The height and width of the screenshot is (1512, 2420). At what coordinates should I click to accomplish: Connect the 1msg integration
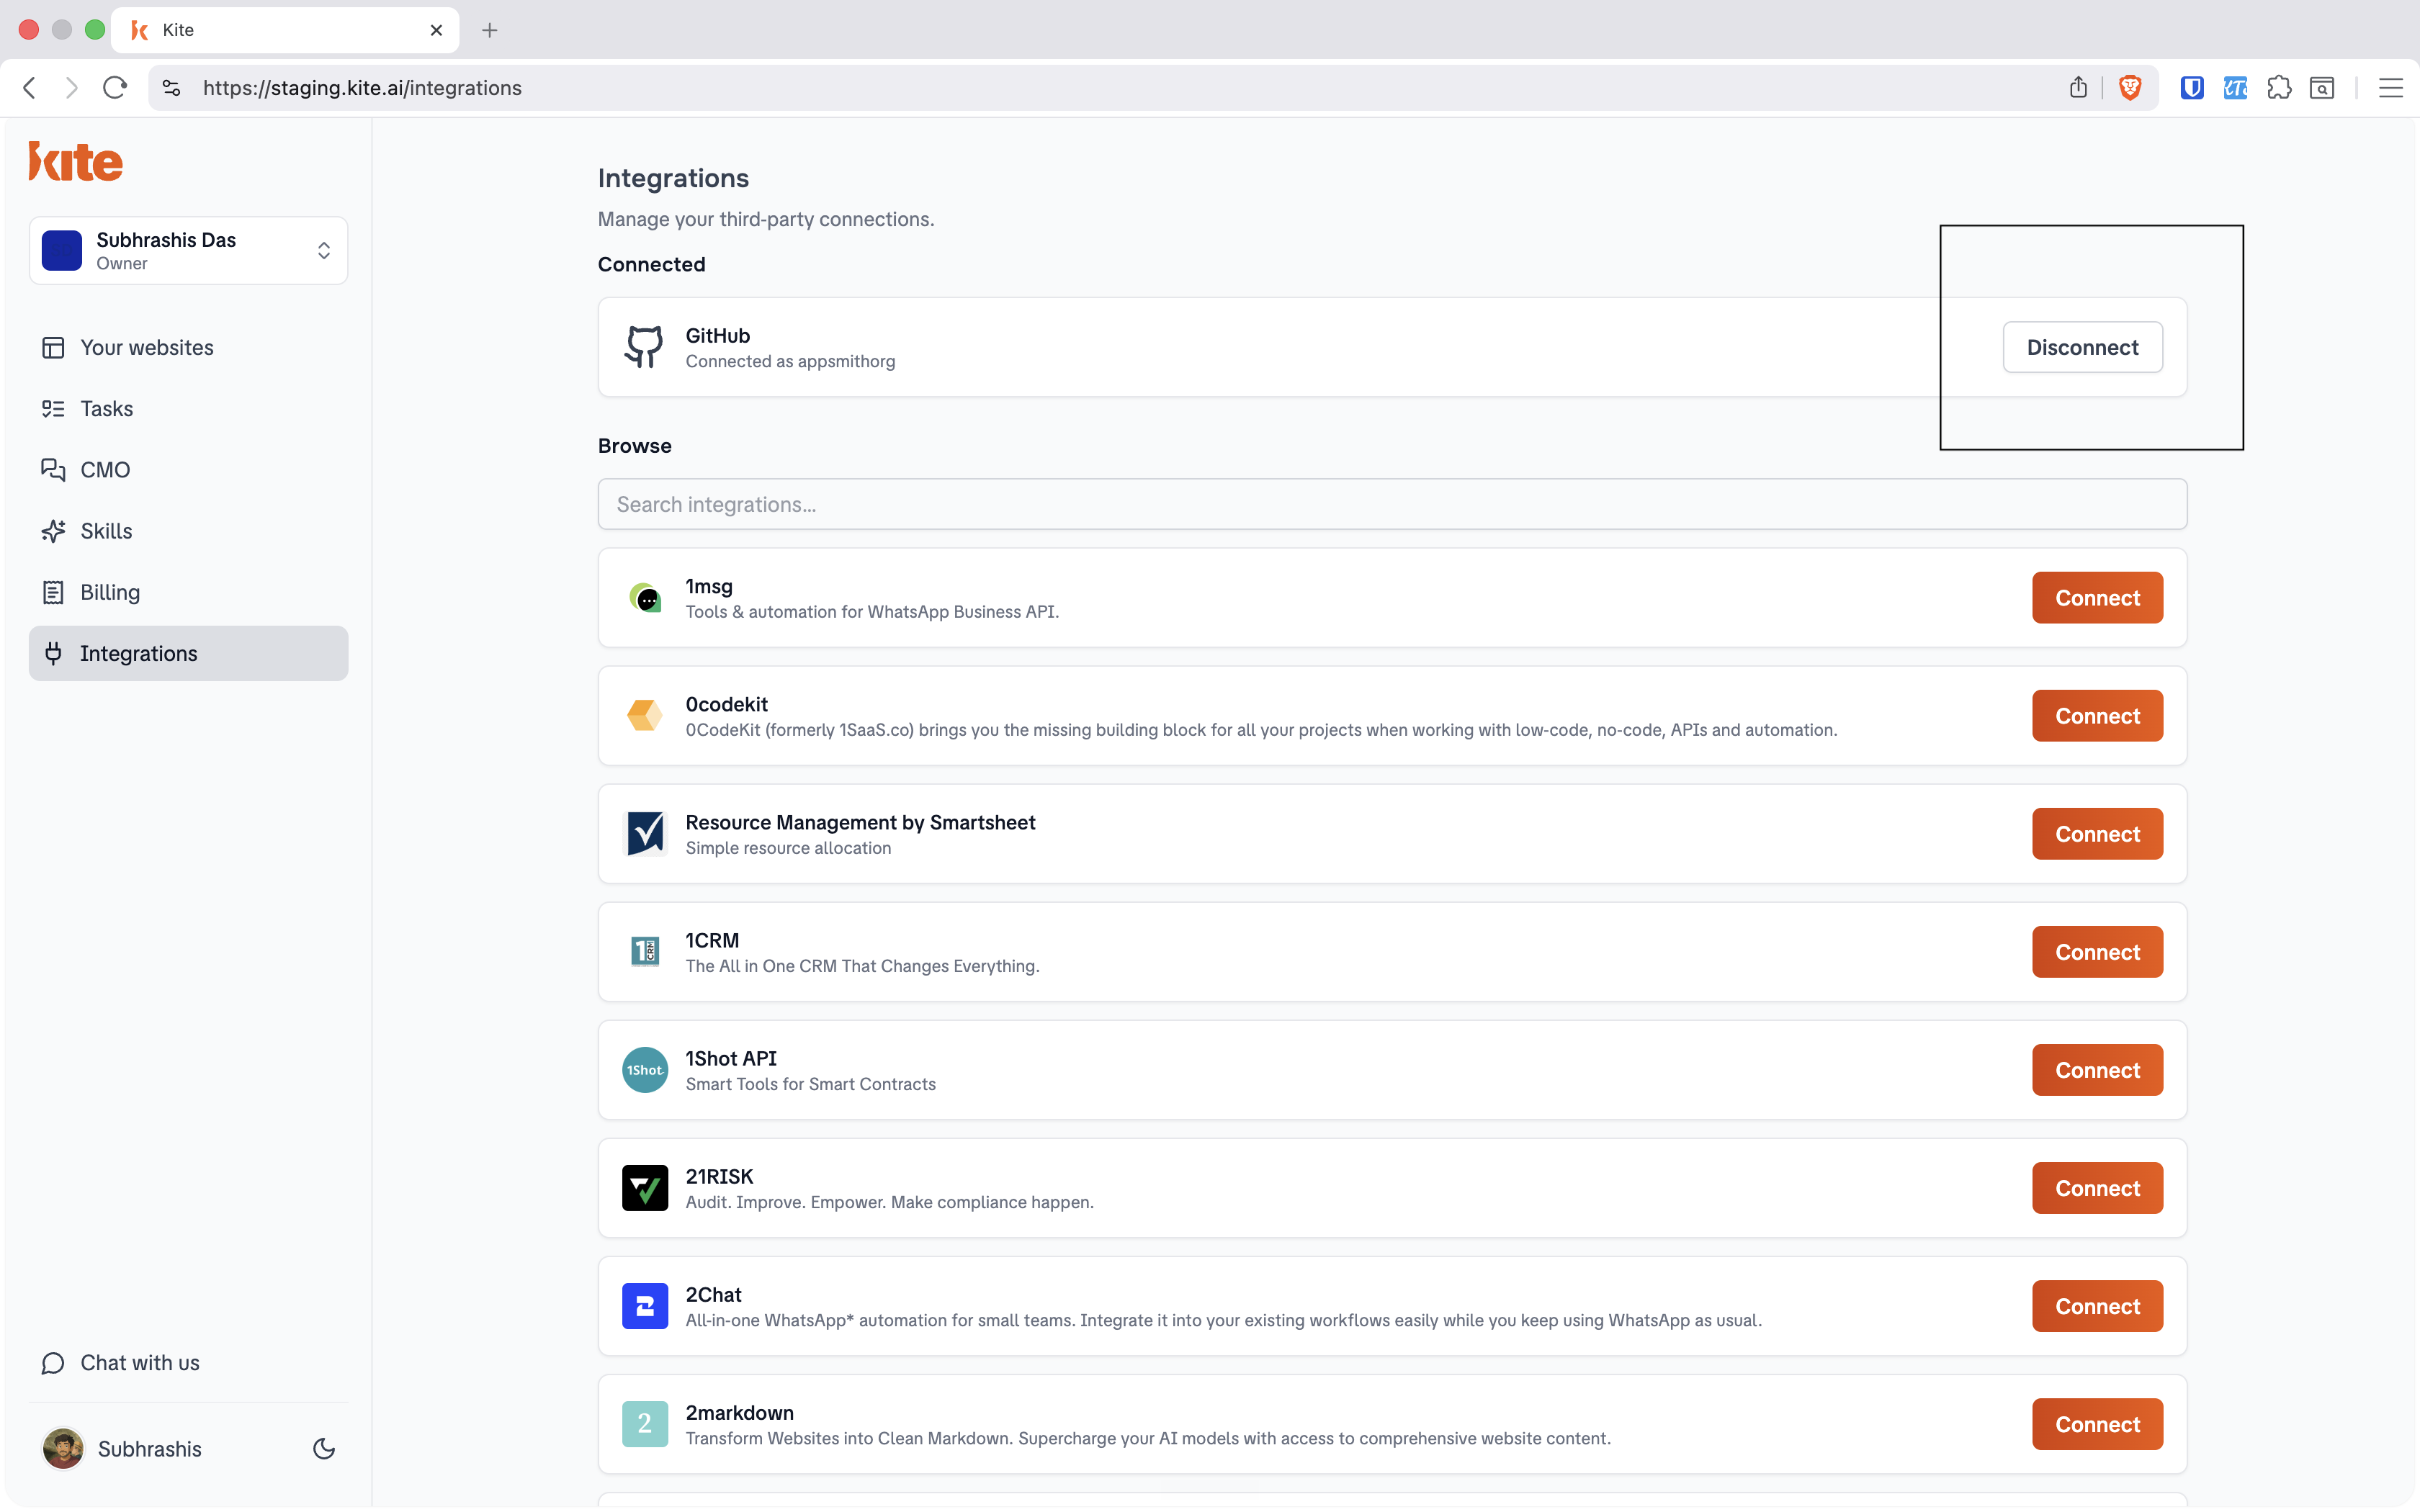[x=2097, y=598]
